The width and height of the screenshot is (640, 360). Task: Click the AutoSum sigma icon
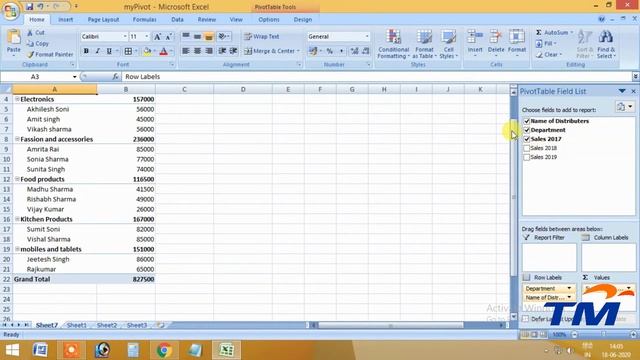(539, 32)
